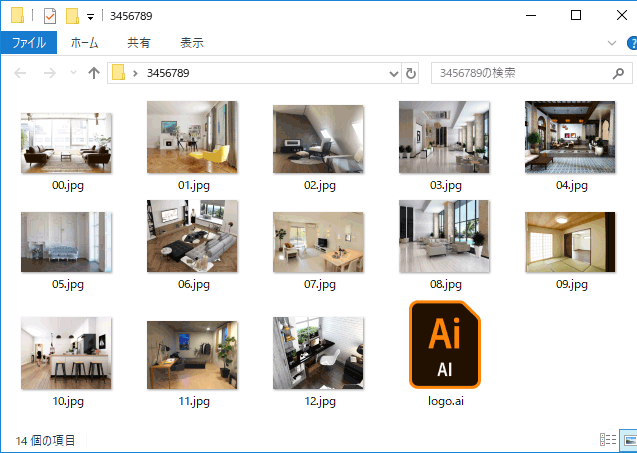Image resolution: width=637 pixels, height=453 pixels.
Task: Open the 共有 ribbon tab
Action: pos(139,43)
